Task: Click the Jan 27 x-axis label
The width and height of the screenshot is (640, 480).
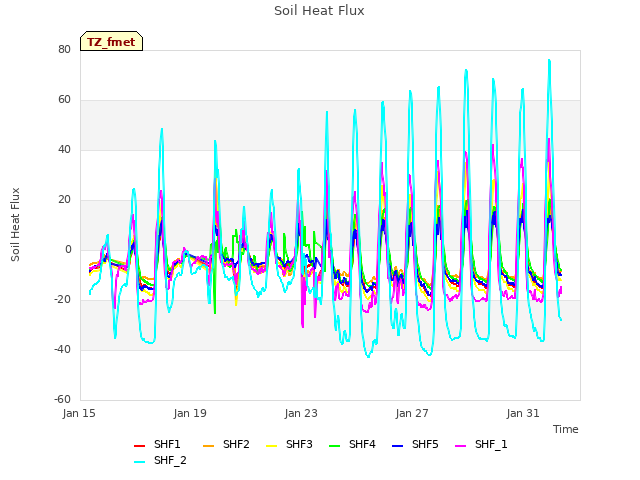Action: tap(412, 413)
